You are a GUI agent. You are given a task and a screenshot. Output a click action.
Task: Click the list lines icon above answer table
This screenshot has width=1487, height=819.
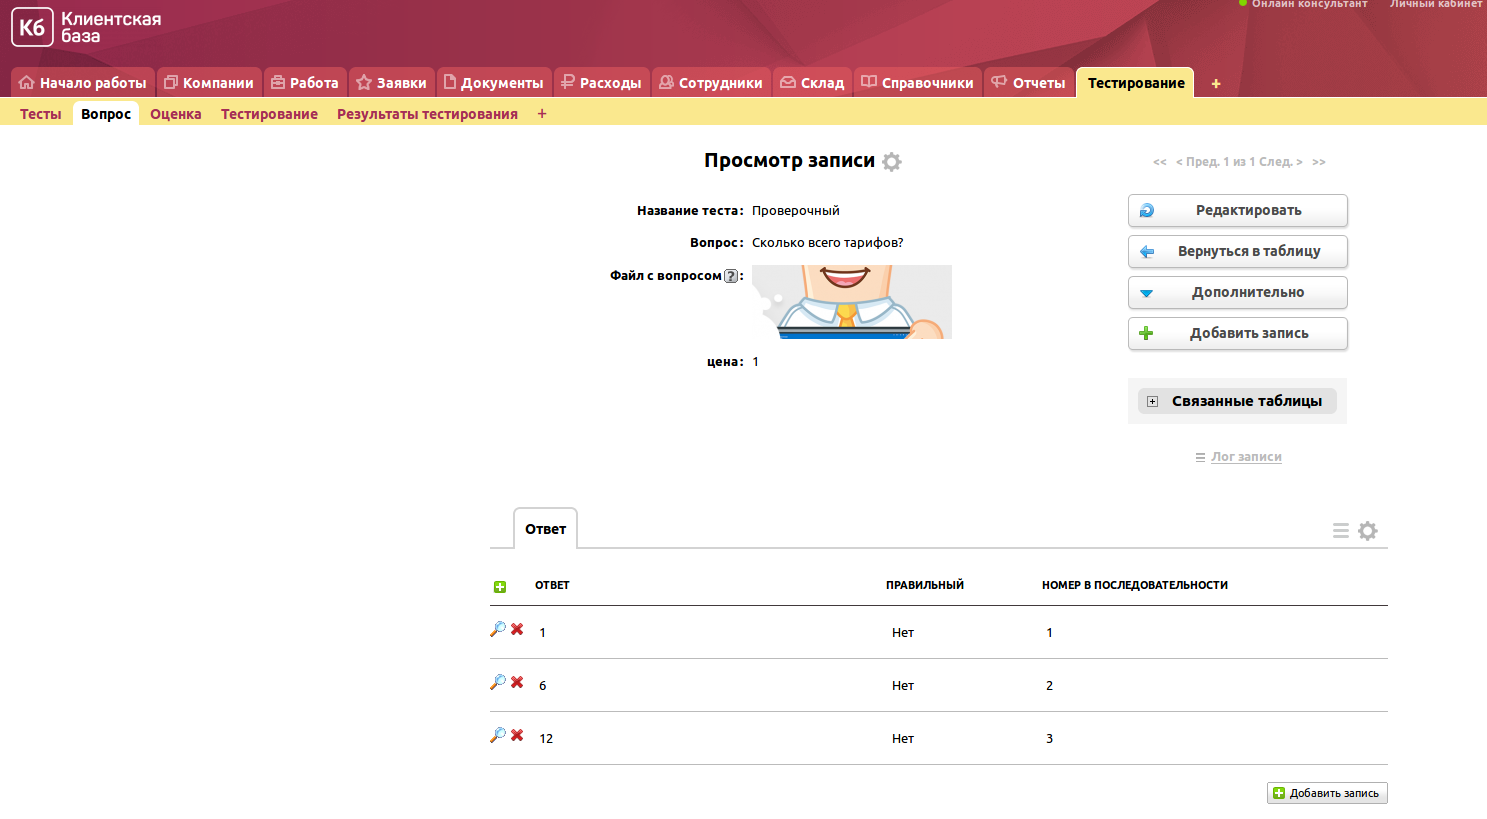pos(1341,531)
